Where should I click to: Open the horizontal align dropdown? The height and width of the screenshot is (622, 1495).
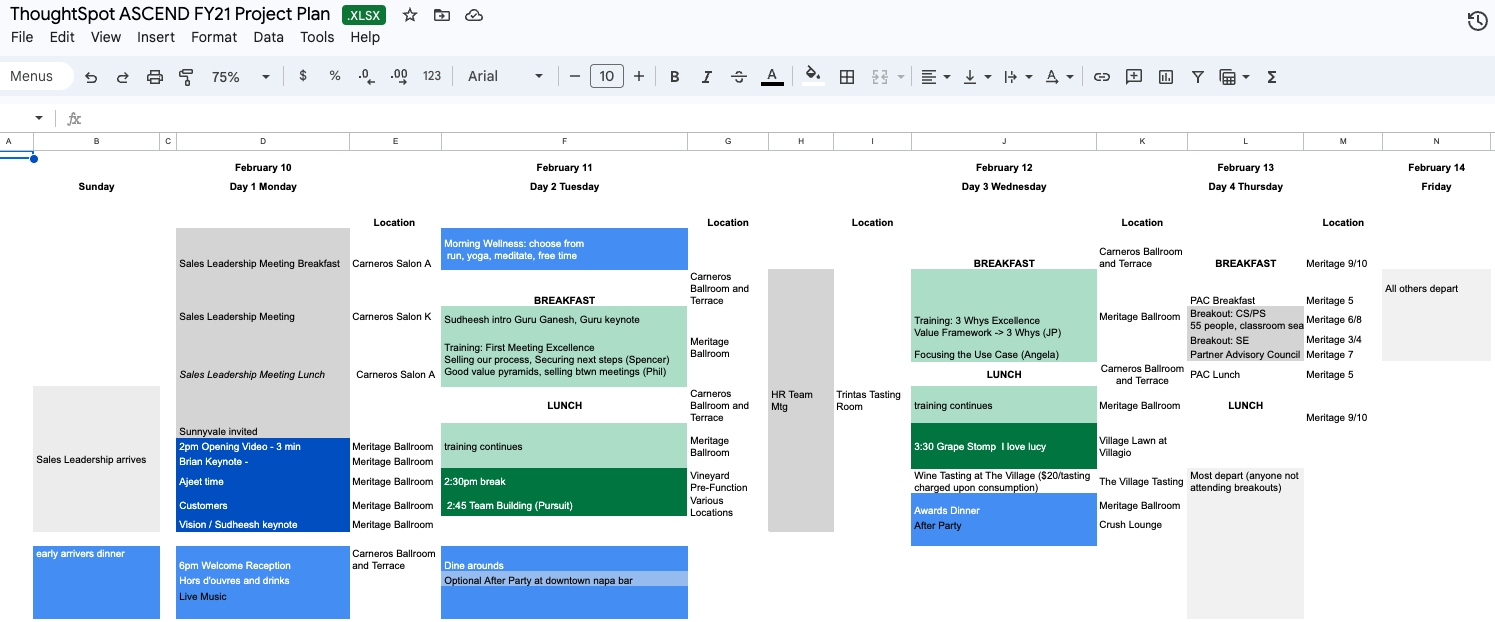coord(936,77)
